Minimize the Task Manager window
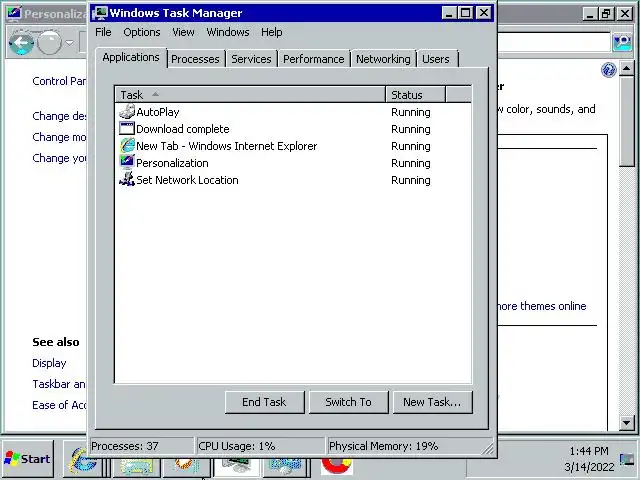The height and width of the screenshot is (480, 640). [x=449, y=13]
